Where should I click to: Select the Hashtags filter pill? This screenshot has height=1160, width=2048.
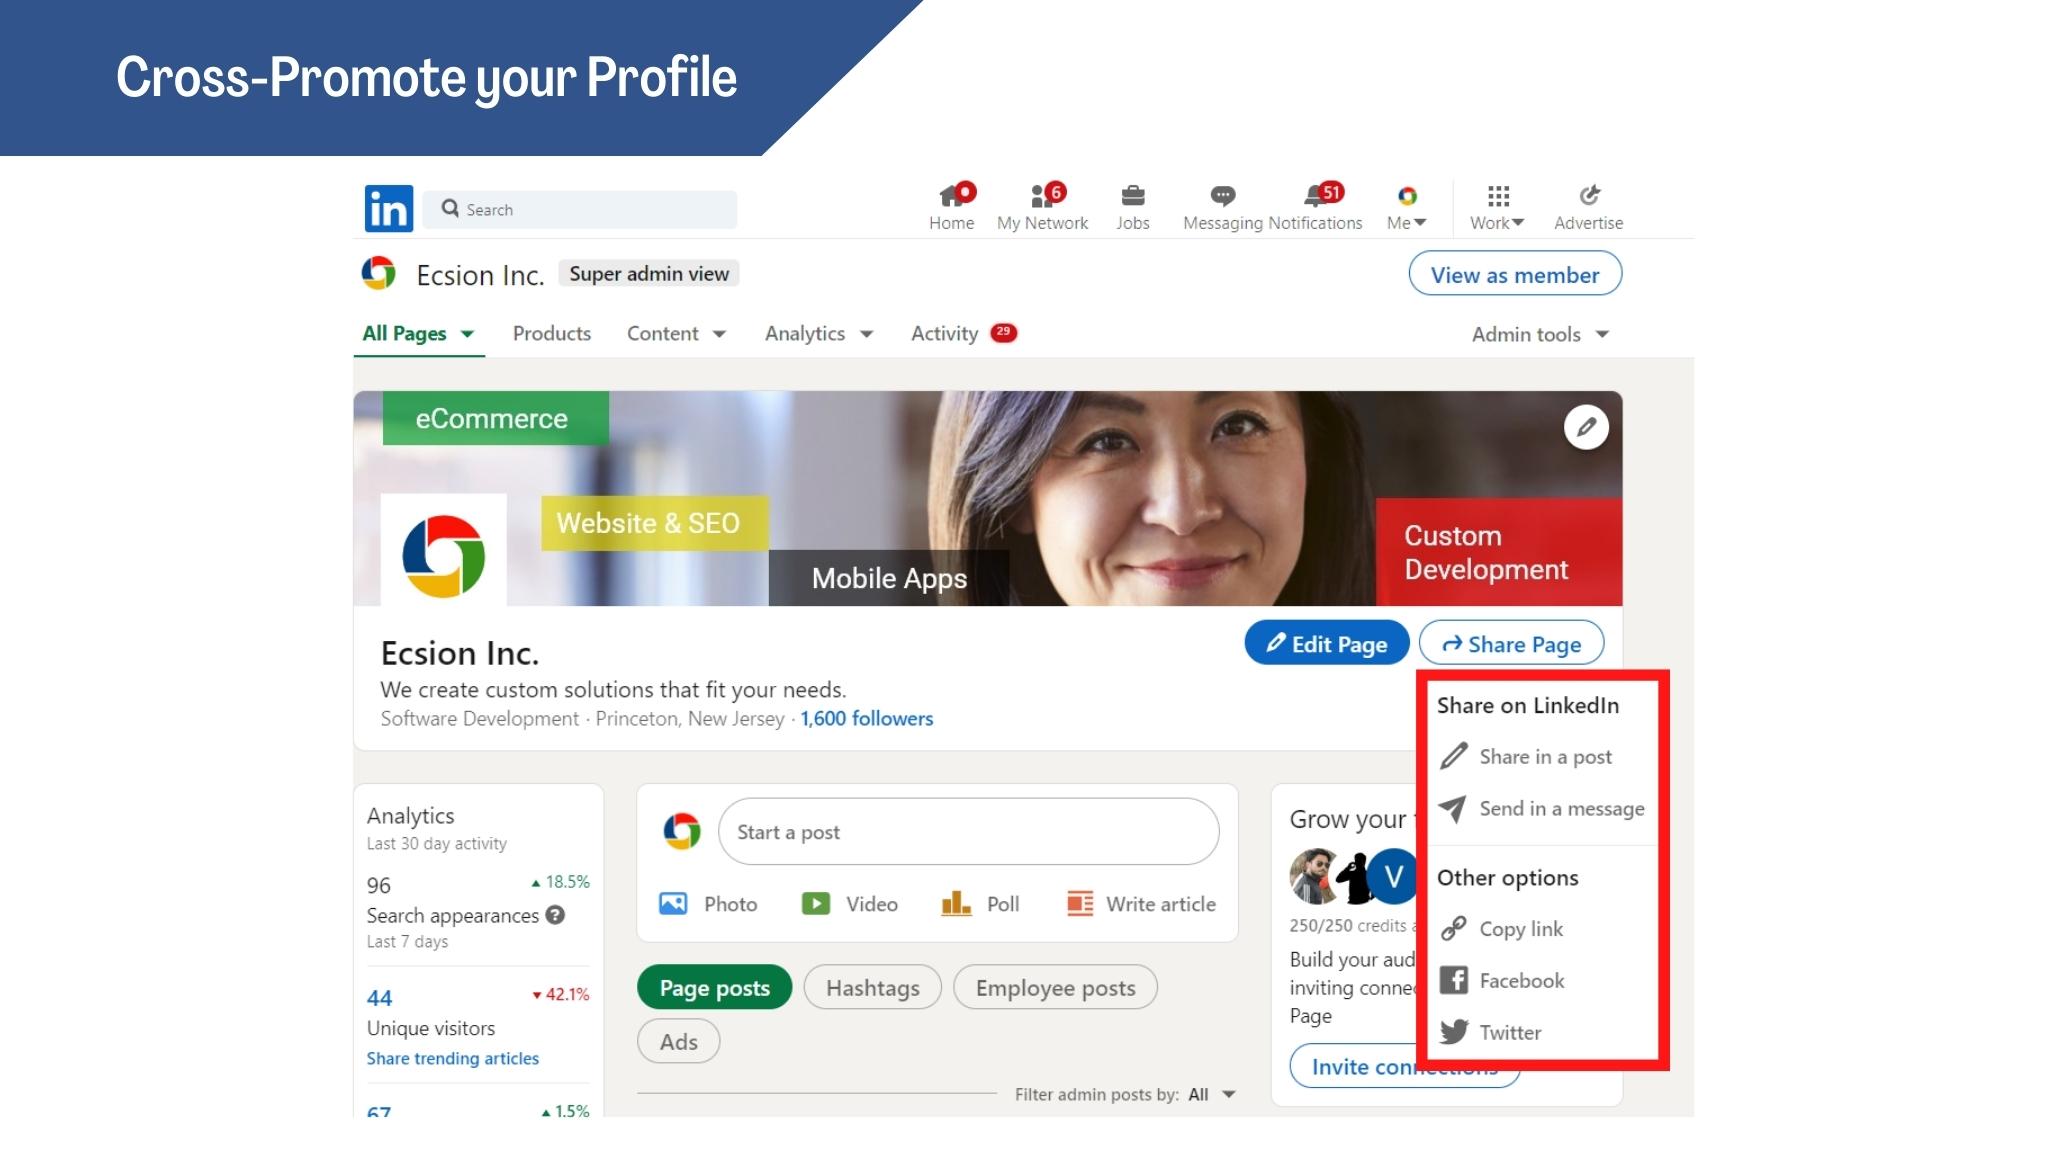coord(872,988)
